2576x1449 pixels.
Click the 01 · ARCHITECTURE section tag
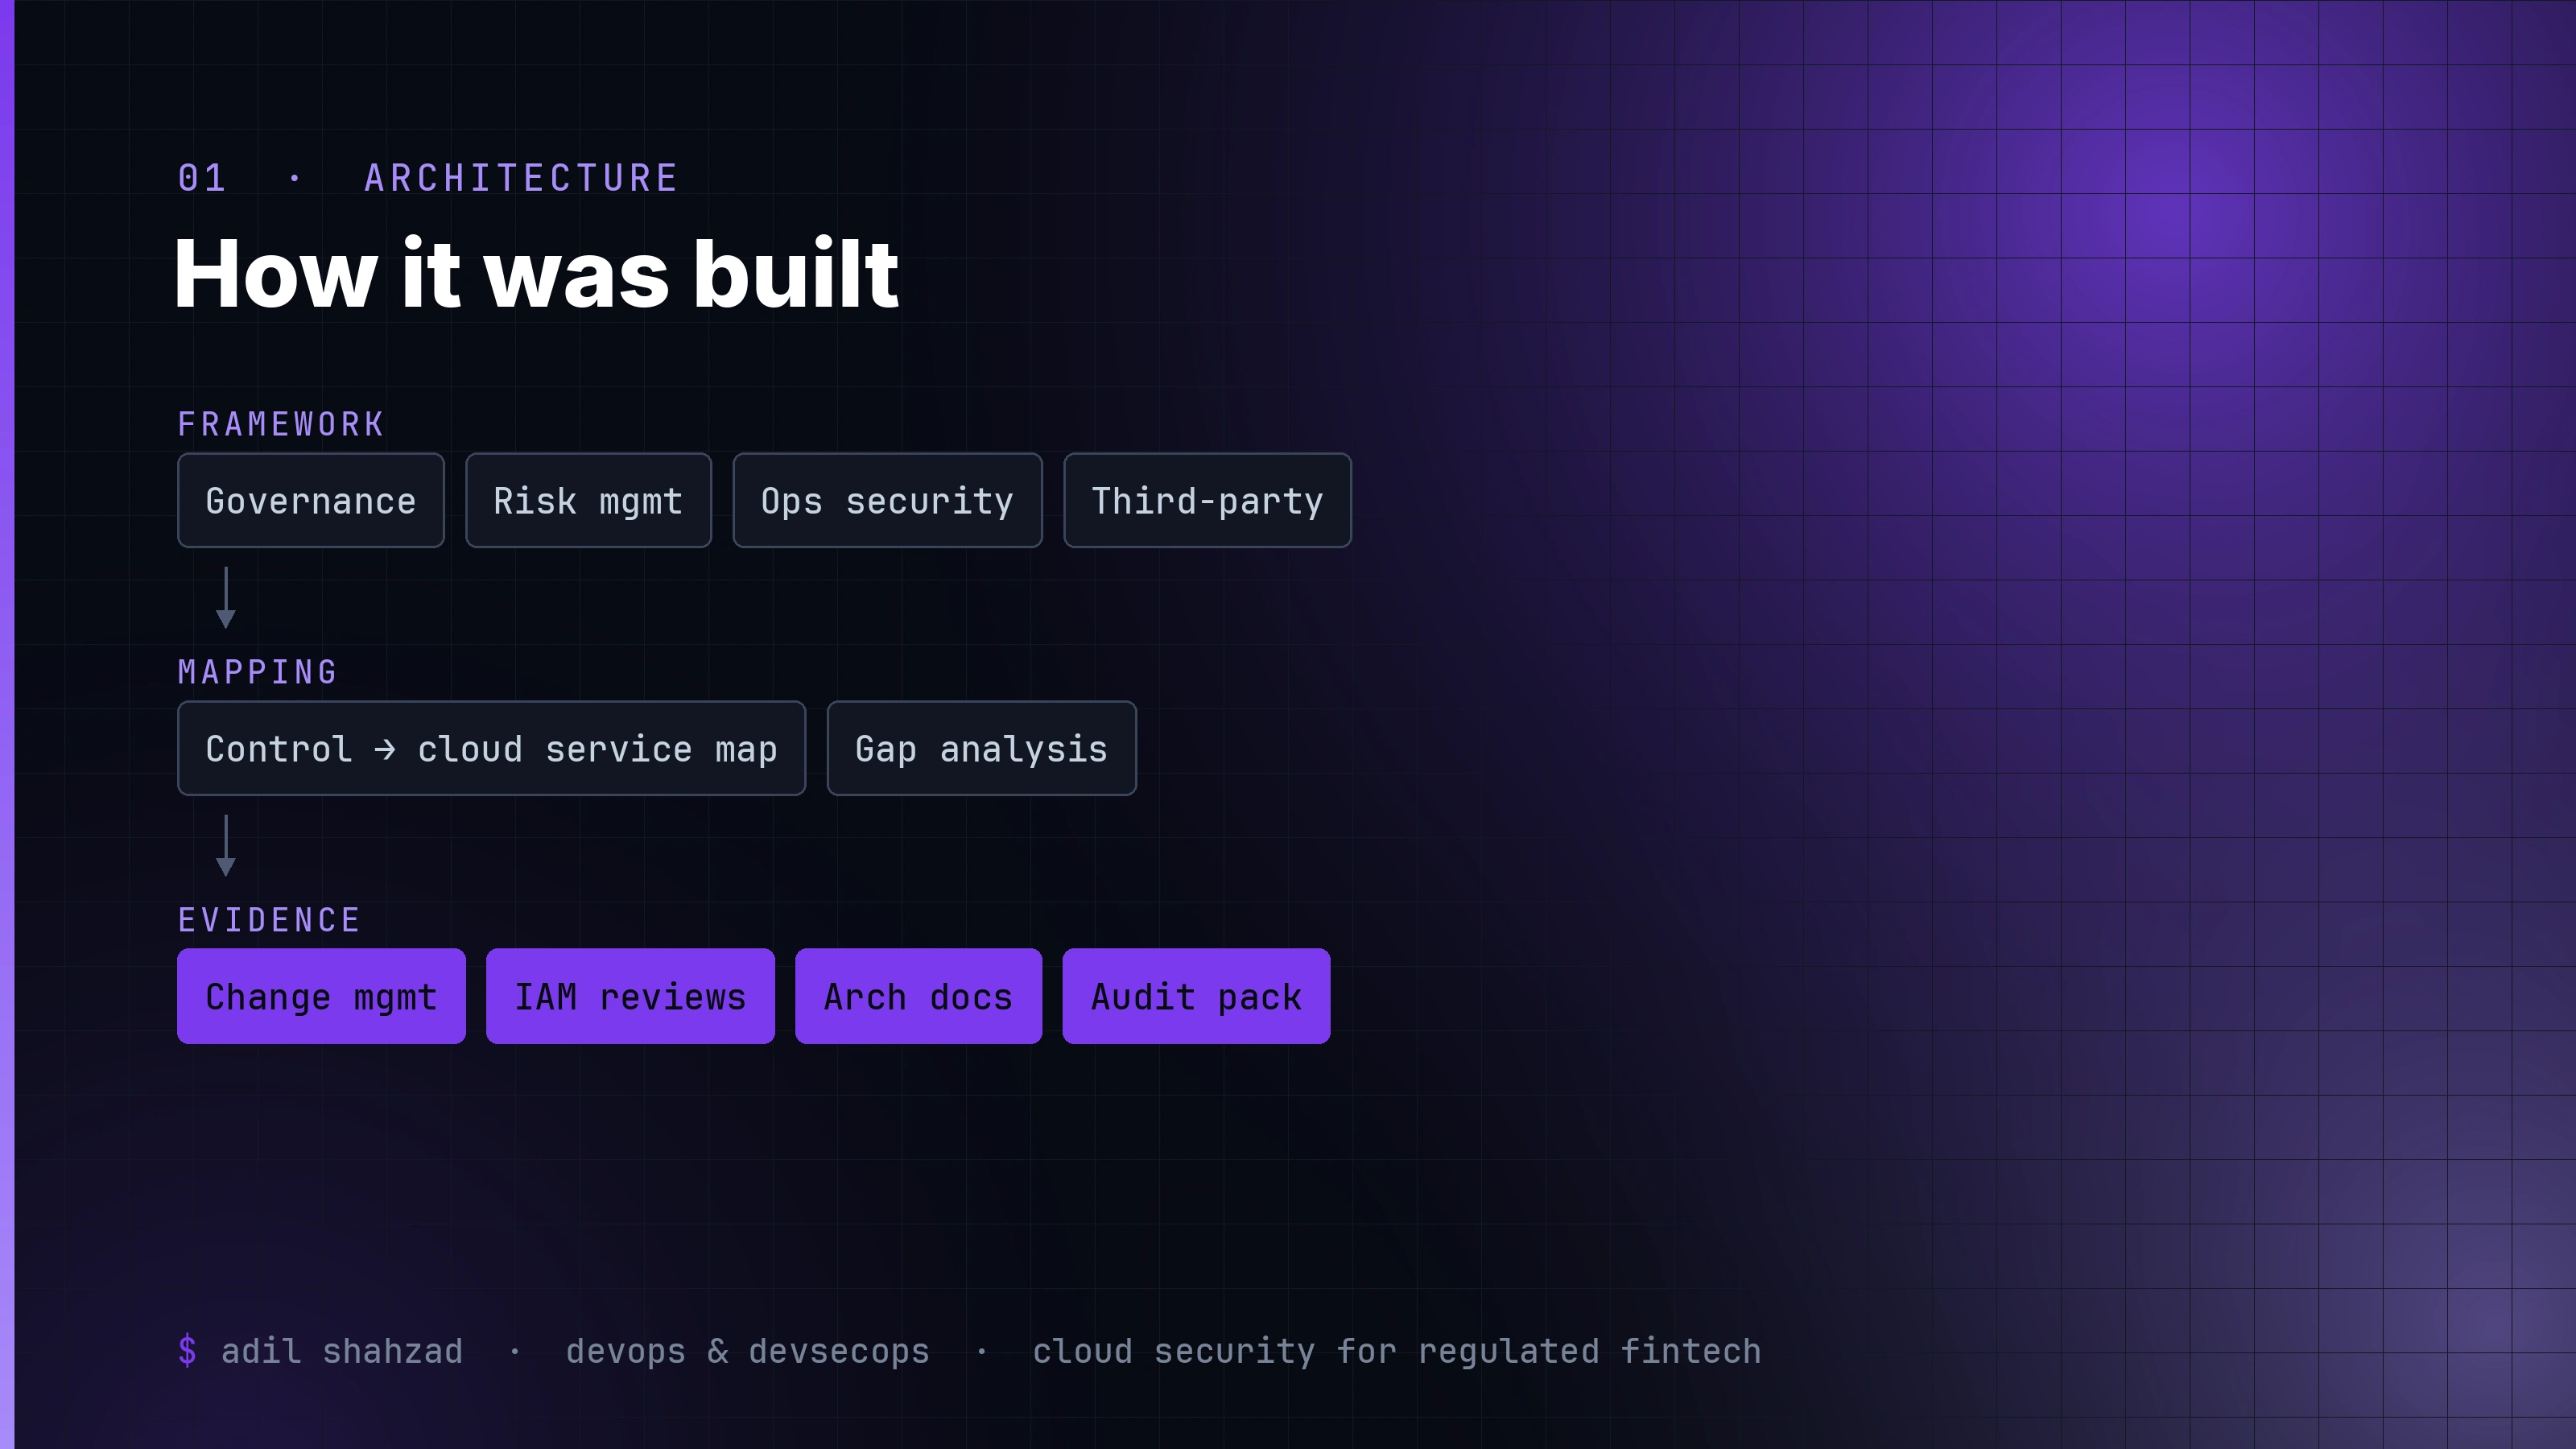[x=428, y=178]
